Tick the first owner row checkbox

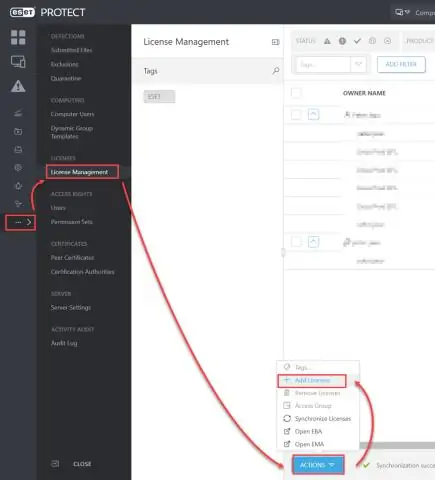pos(296,115)
